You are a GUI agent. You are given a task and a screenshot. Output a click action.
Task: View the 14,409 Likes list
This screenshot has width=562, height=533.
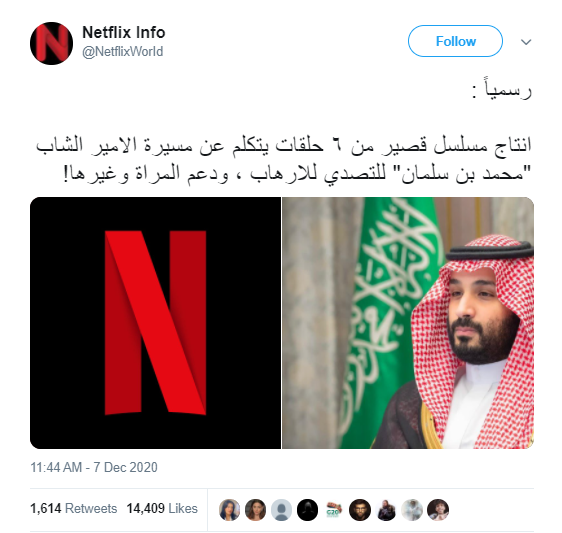pyautogui.click(x=162, y=508)
